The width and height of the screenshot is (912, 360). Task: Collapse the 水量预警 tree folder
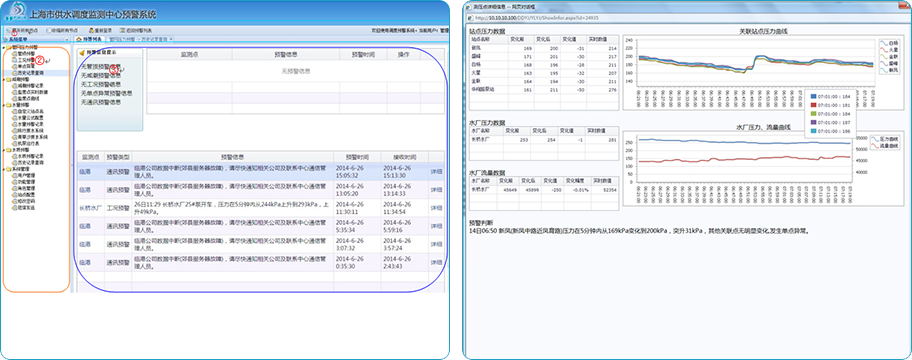3,105
